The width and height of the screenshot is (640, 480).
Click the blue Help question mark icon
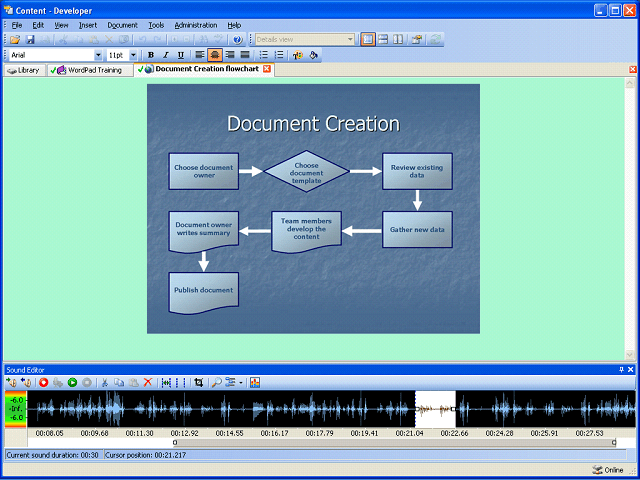coord(238,39)
